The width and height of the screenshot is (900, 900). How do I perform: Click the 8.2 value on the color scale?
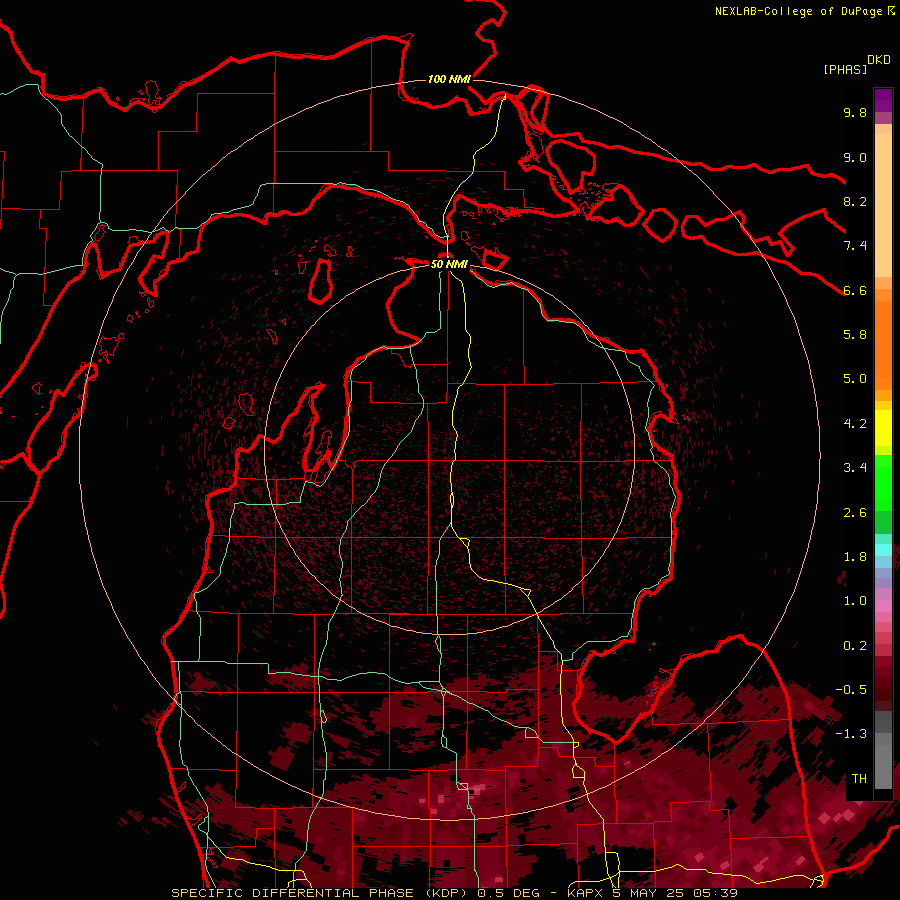coord(855,201)
